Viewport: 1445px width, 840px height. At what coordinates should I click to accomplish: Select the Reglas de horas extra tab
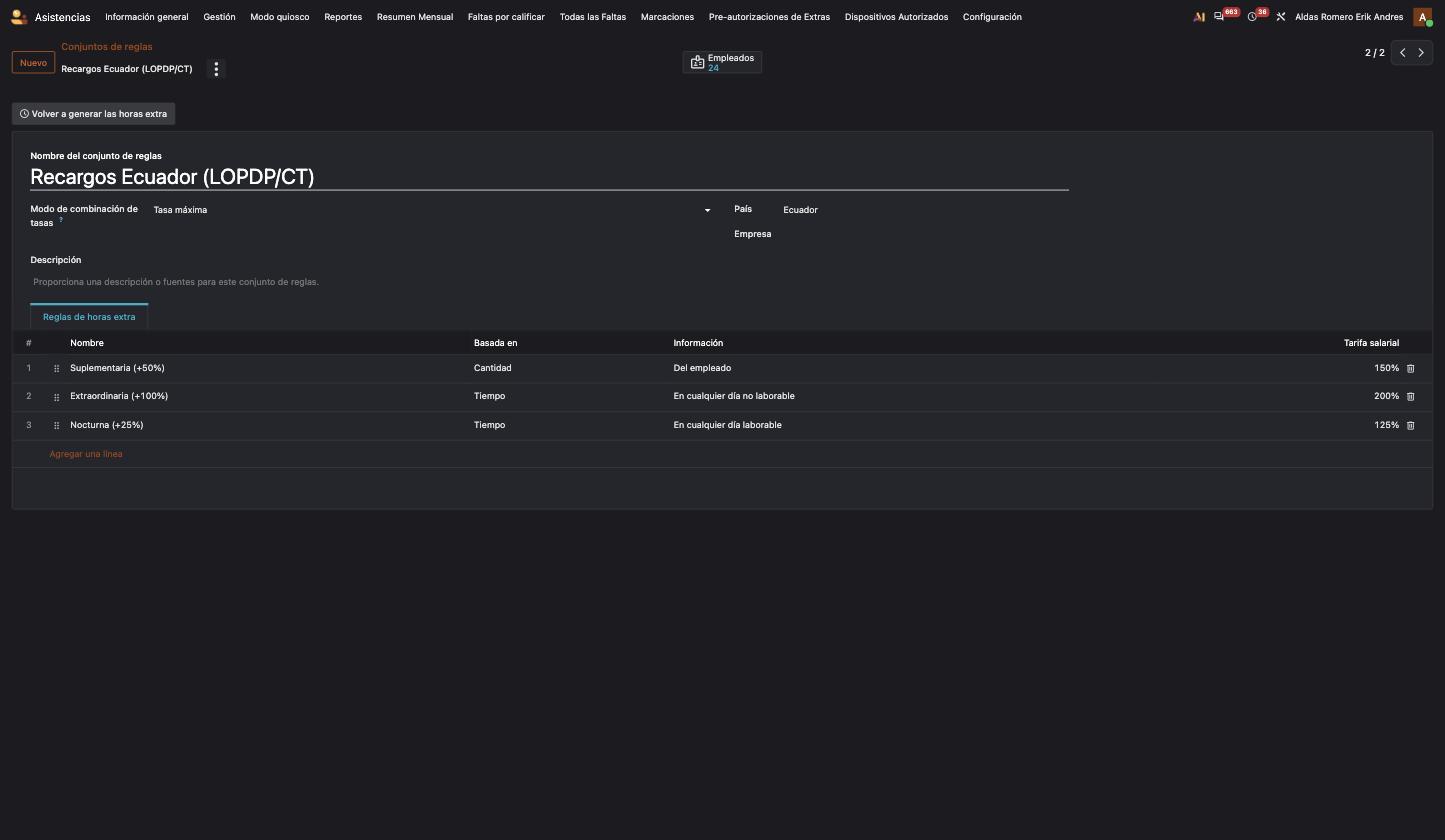tap(89, 317)
